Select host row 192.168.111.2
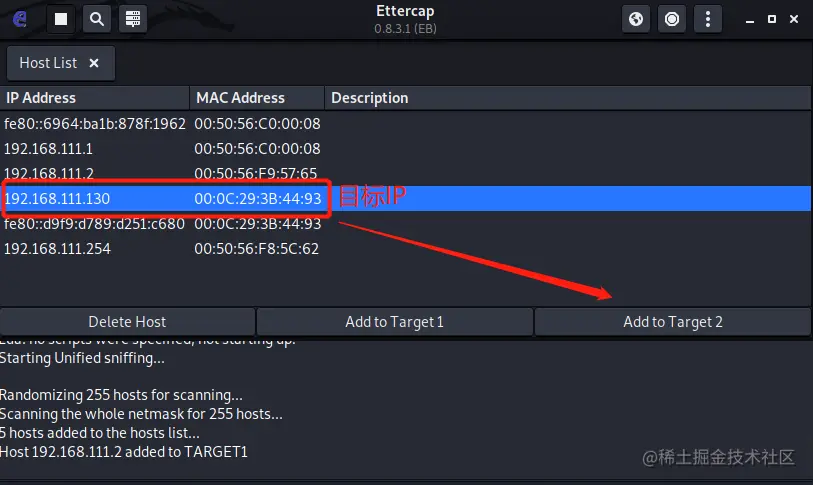 point(405,173)
